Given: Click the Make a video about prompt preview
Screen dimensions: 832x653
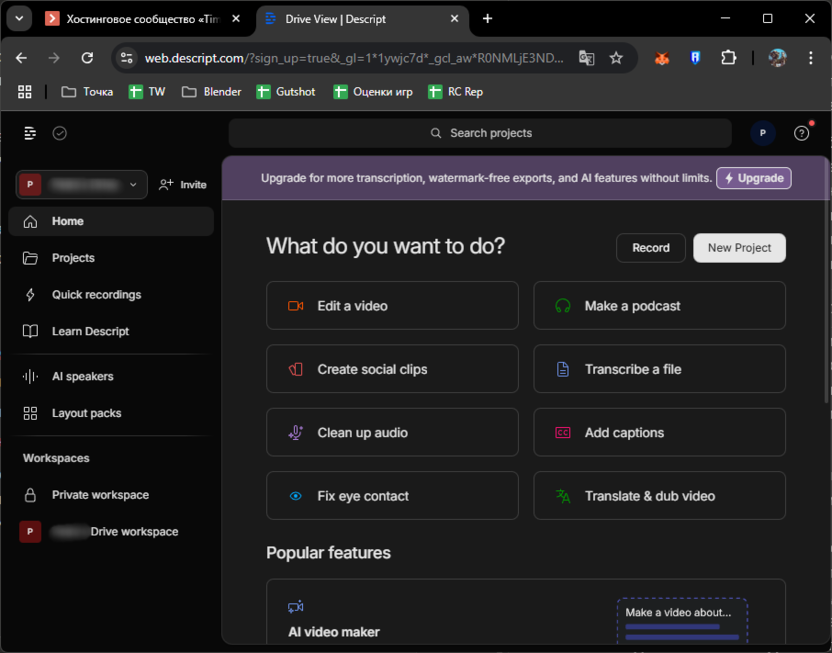Looking at the screenshot, I should coord(682,621).
